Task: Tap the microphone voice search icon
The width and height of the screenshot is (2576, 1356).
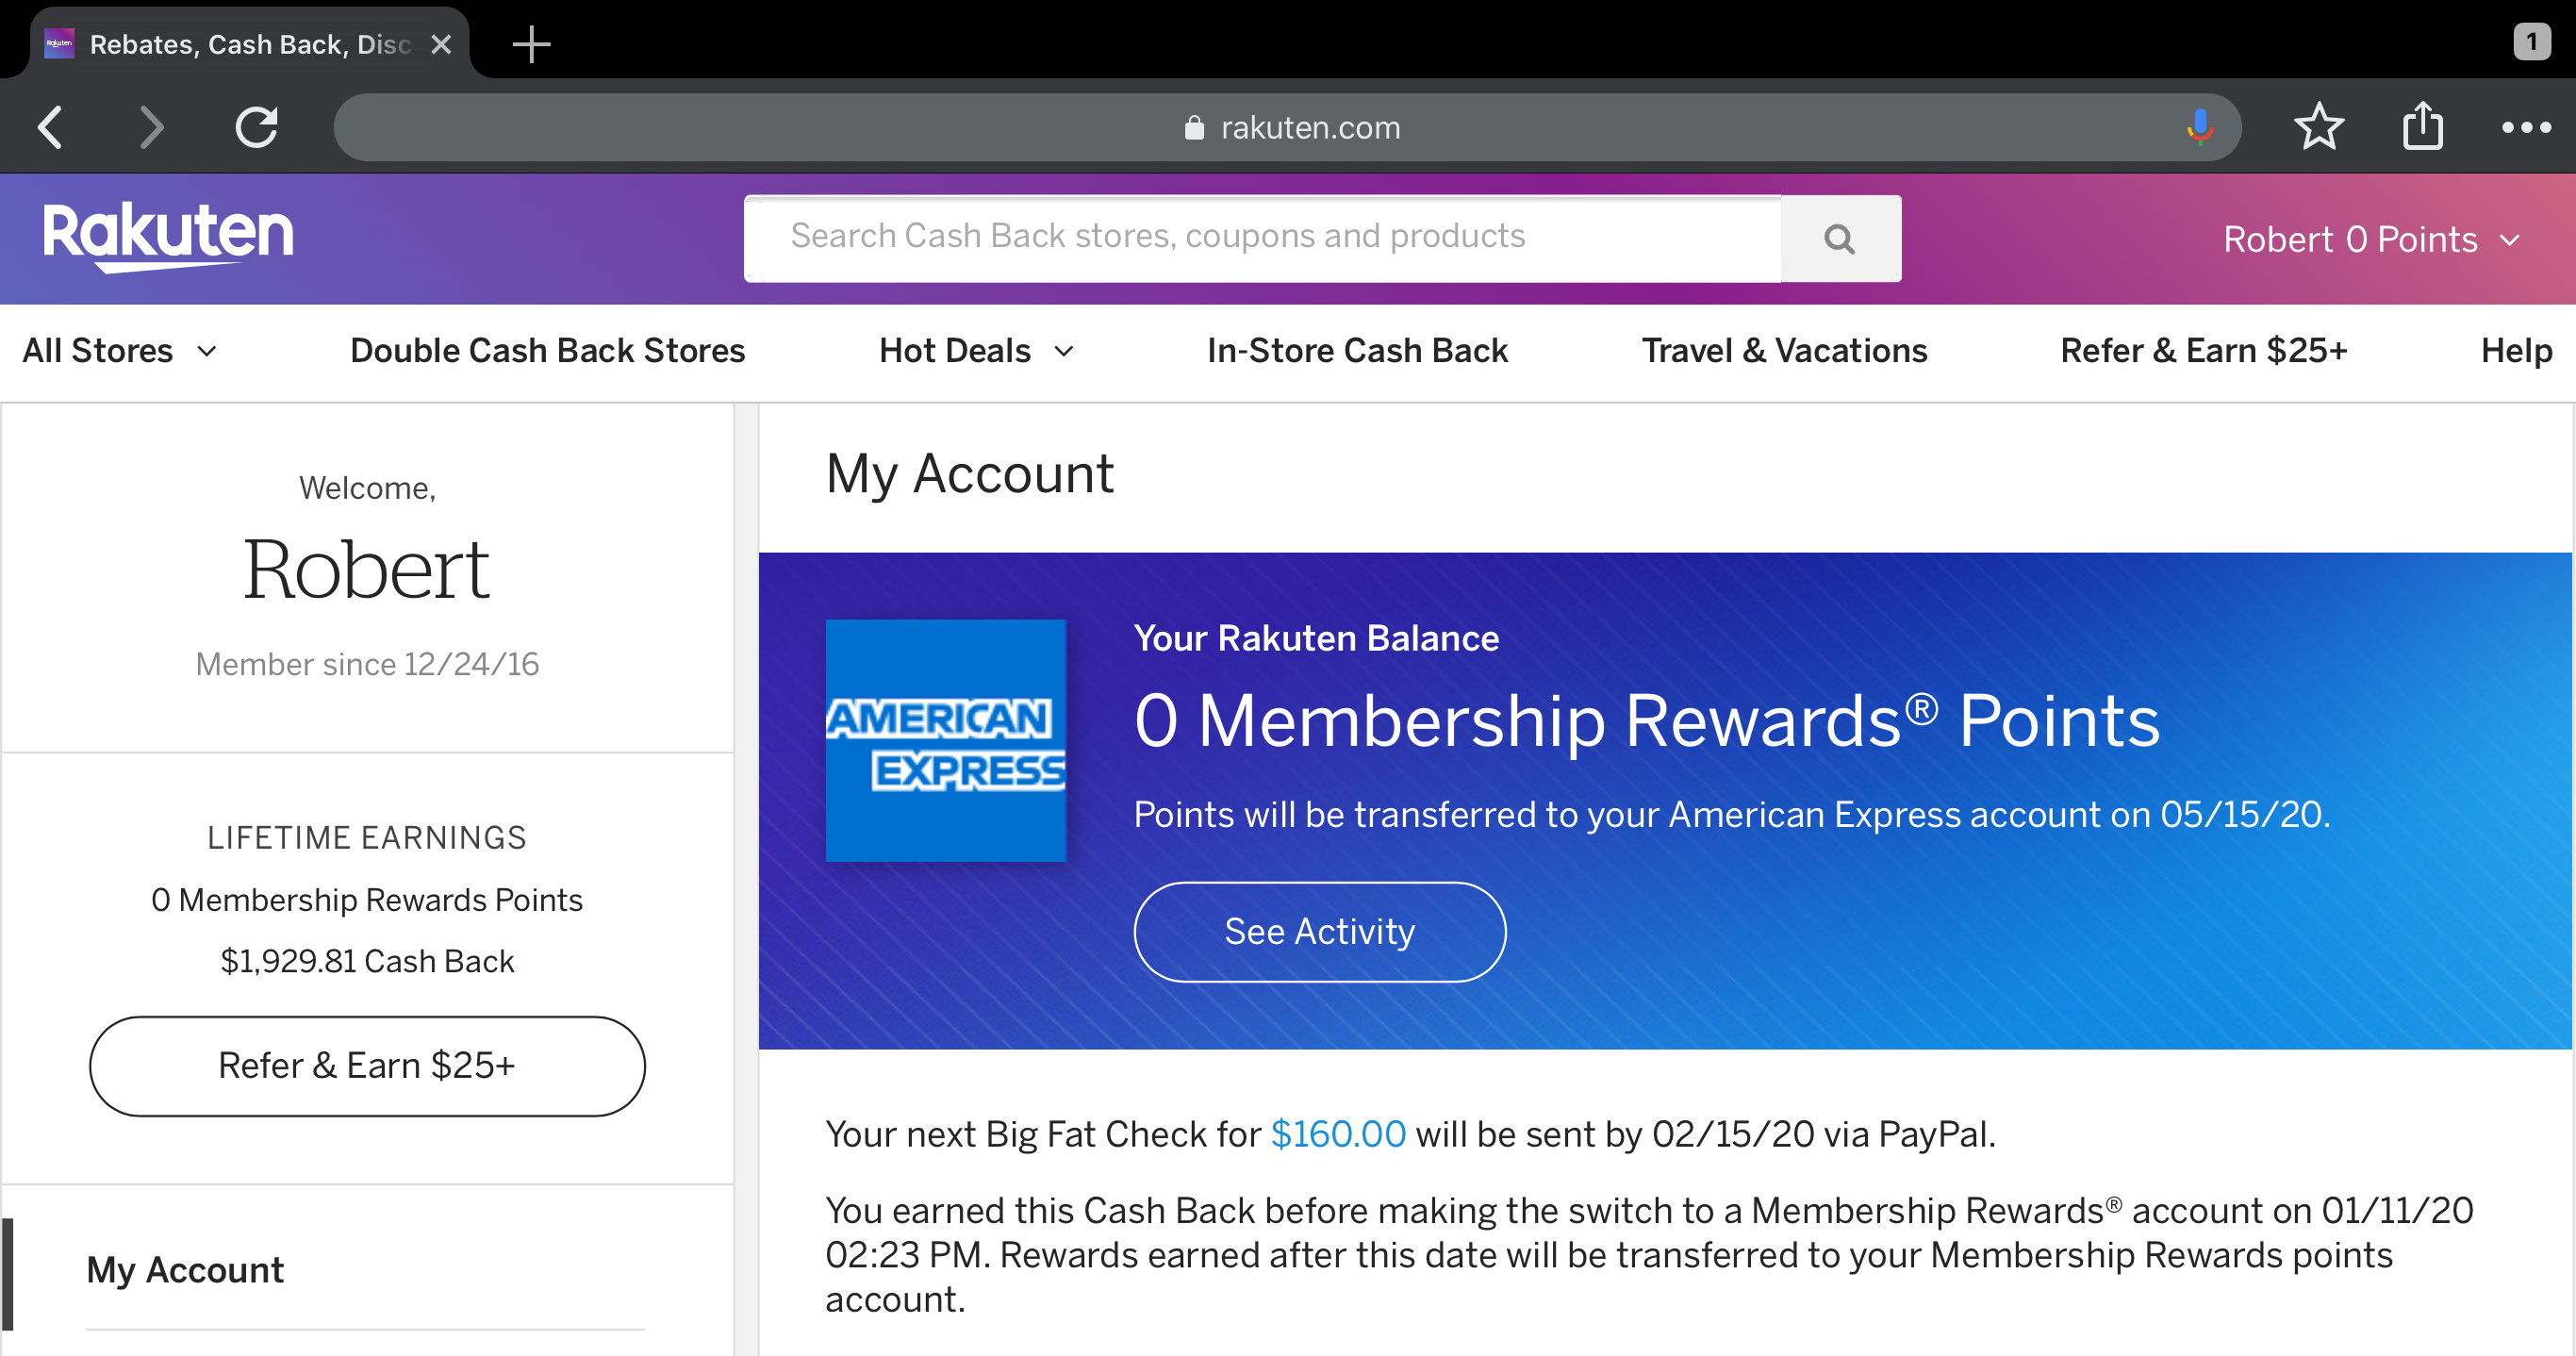Action: tap(2199, 127)
